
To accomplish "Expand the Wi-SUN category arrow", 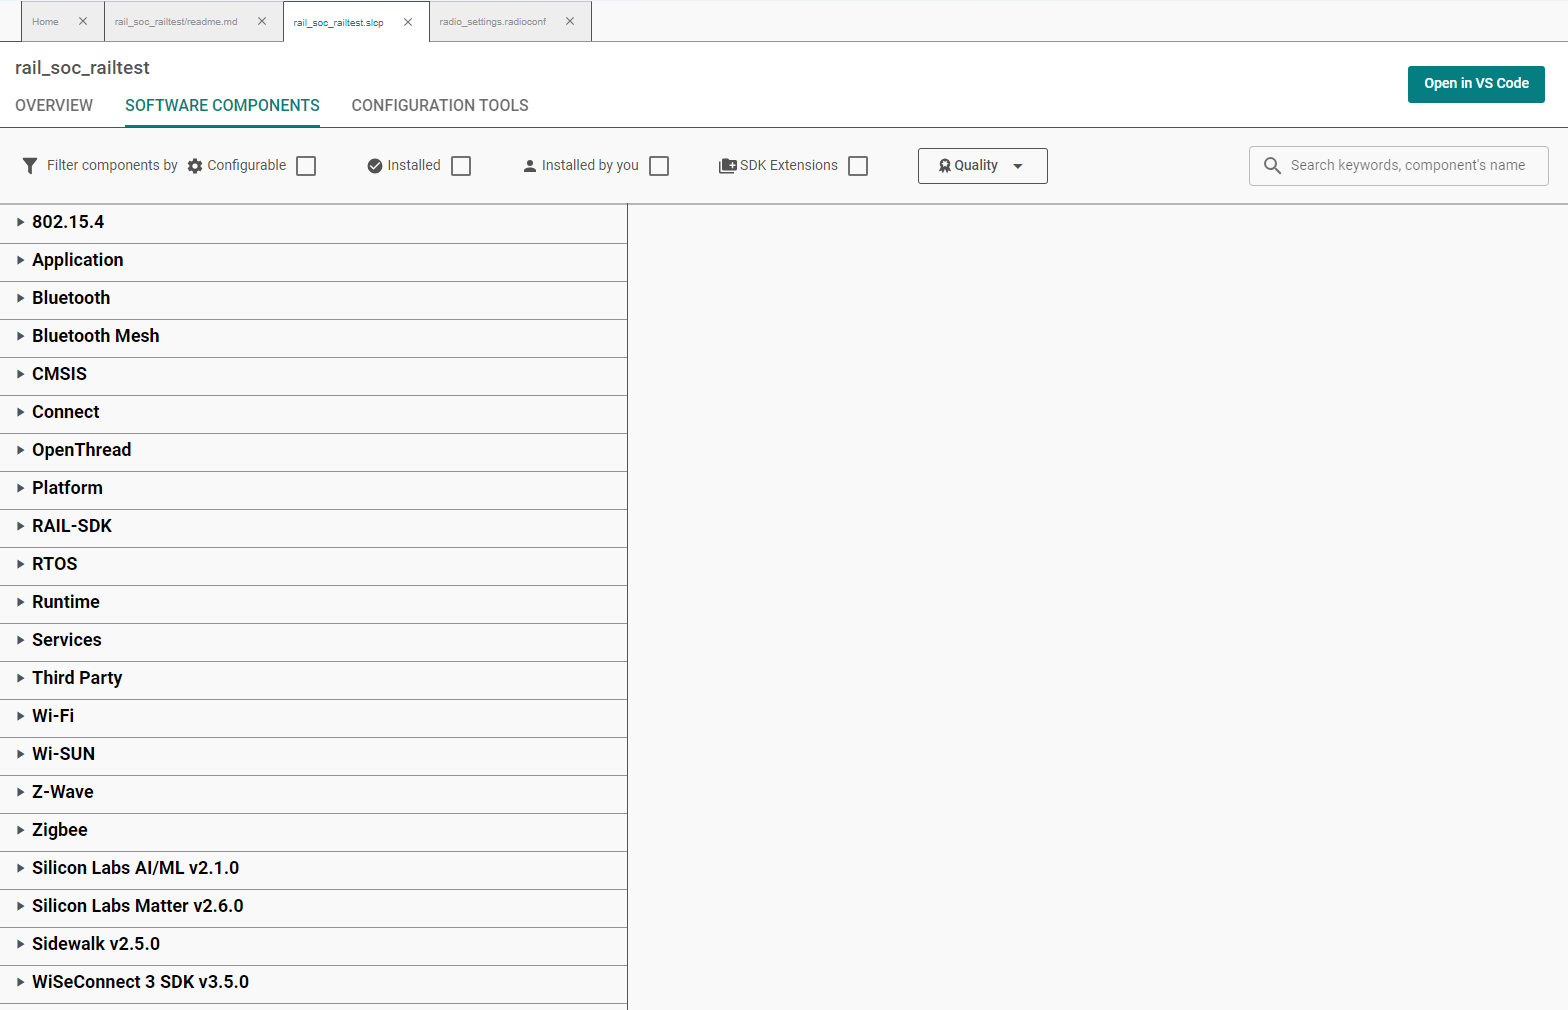I will 20,754.
